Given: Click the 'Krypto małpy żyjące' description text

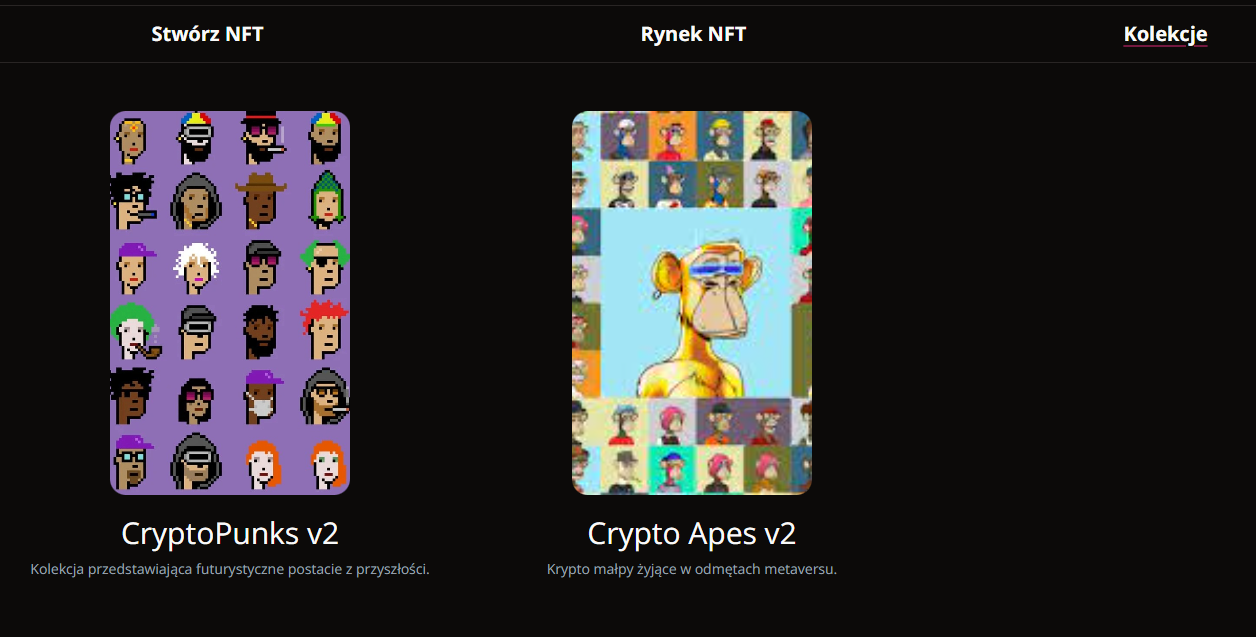Looking at the screenshot, I should click(692, 569).
